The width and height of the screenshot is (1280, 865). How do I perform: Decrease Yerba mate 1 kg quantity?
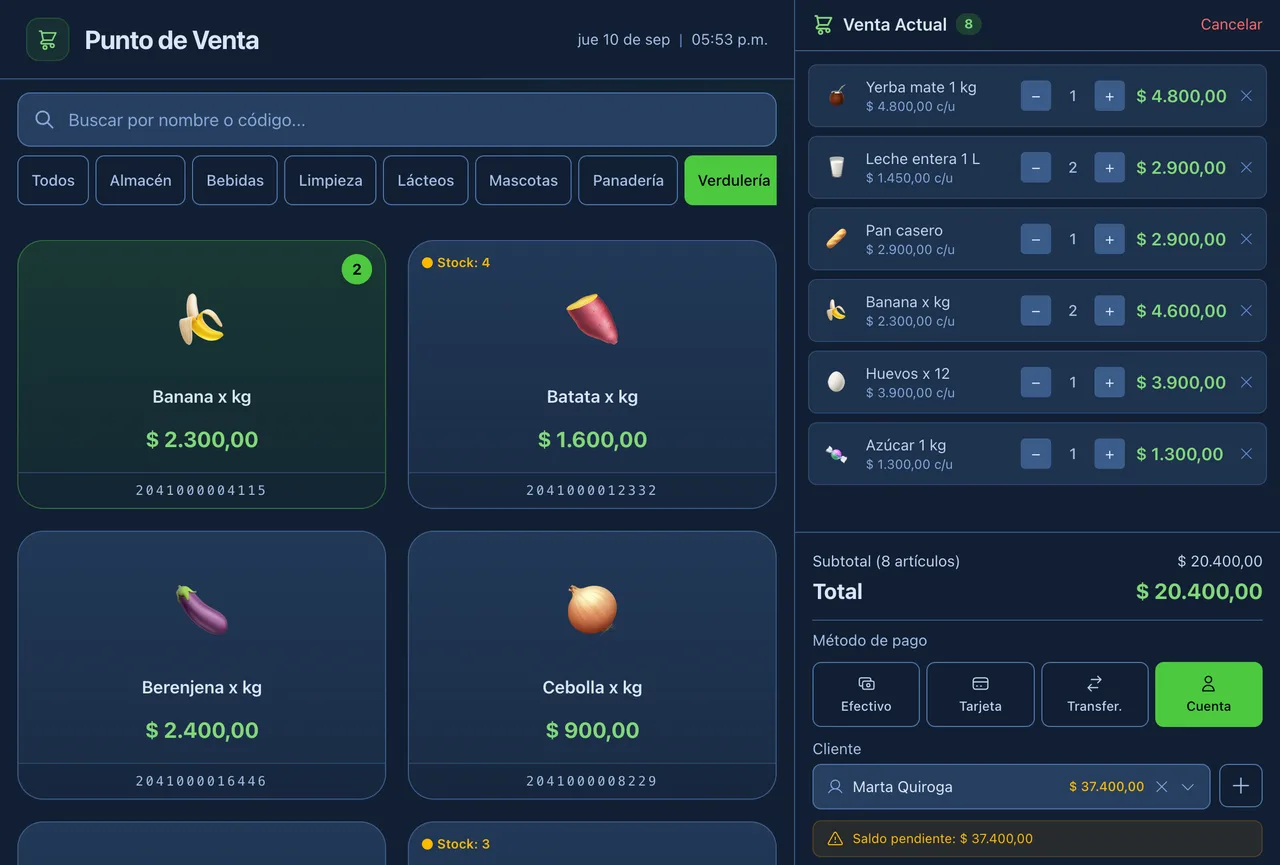pyautogui.click(x=1035, y=96)
